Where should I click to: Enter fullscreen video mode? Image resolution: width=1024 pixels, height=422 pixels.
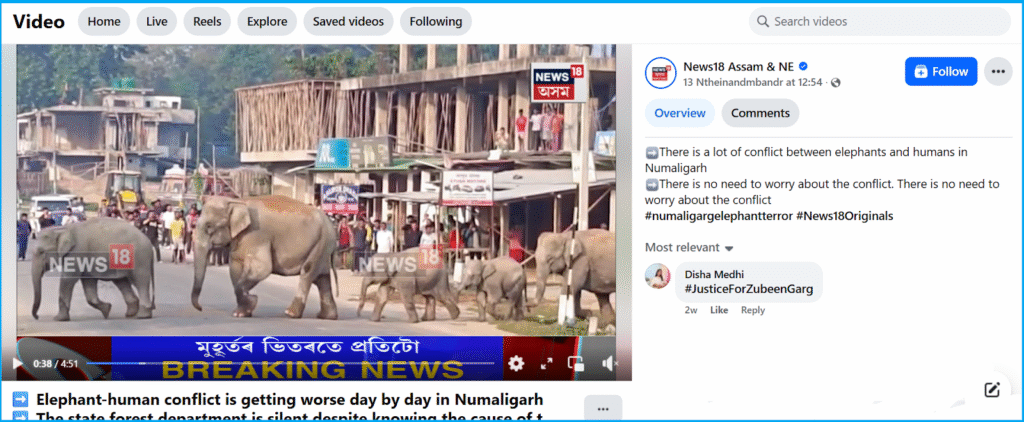547,364
